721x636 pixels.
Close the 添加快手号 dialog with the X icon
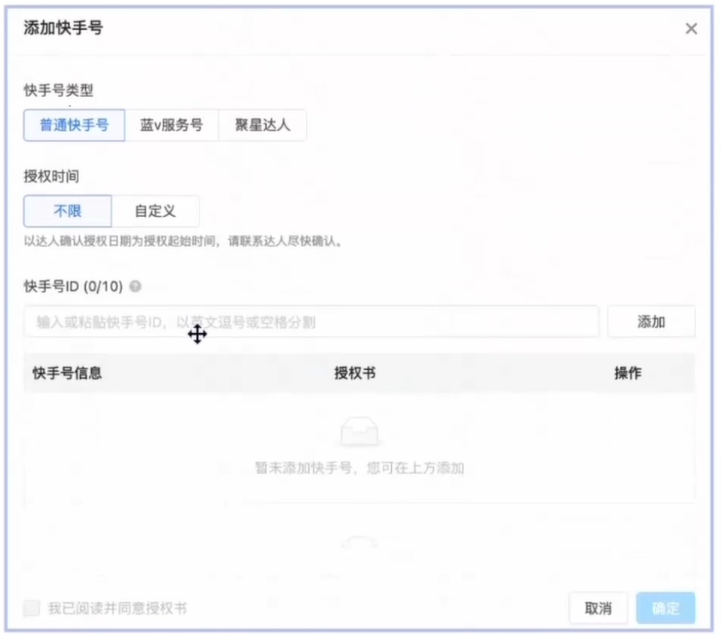[x=691, y=29]
